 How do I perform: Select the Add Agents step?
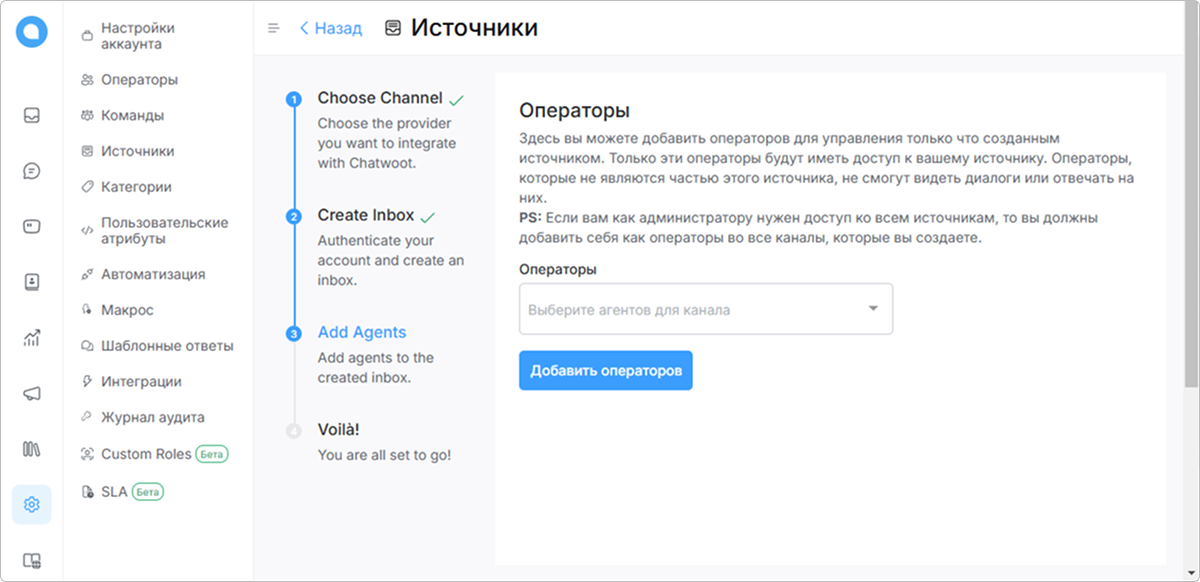362,332
